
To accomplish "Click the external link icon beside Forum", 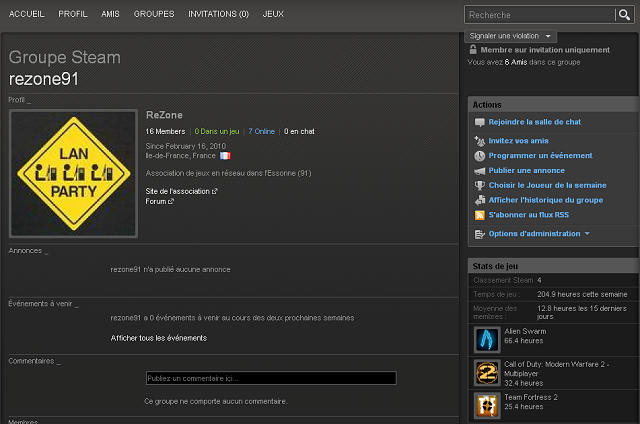I will point(171,201).
